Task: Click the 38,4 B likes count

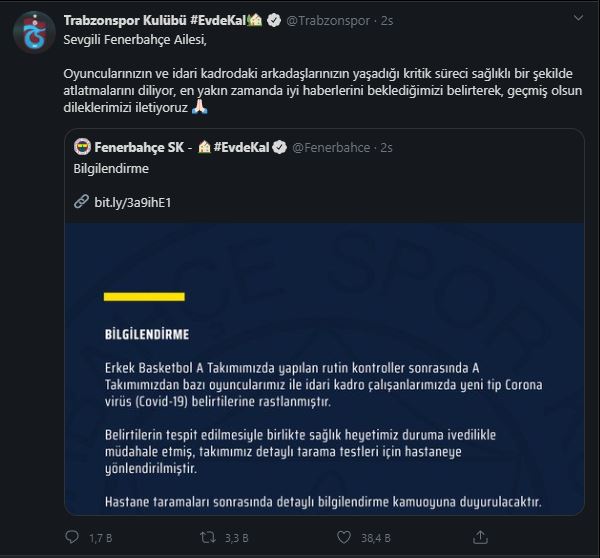Action: click(376, 538)
